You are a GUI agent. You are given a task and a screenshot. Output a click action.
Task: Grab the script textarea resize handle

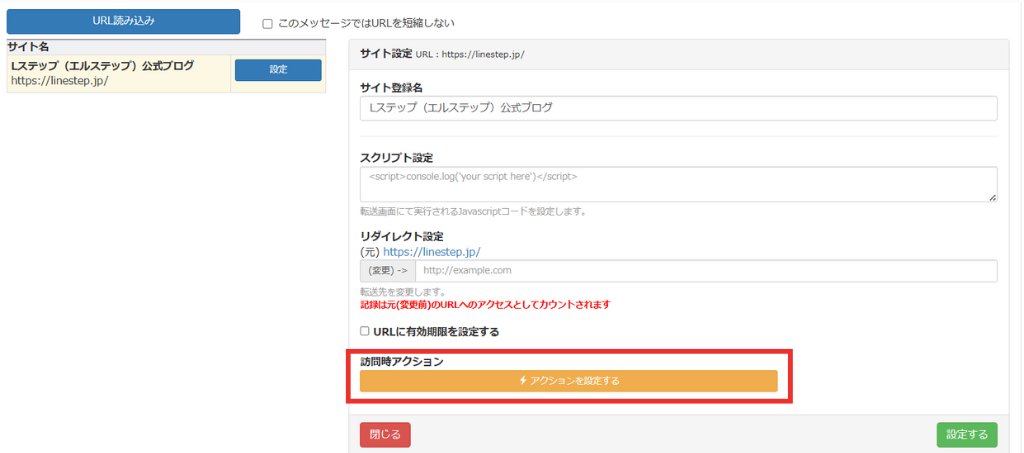click(992, 198)
